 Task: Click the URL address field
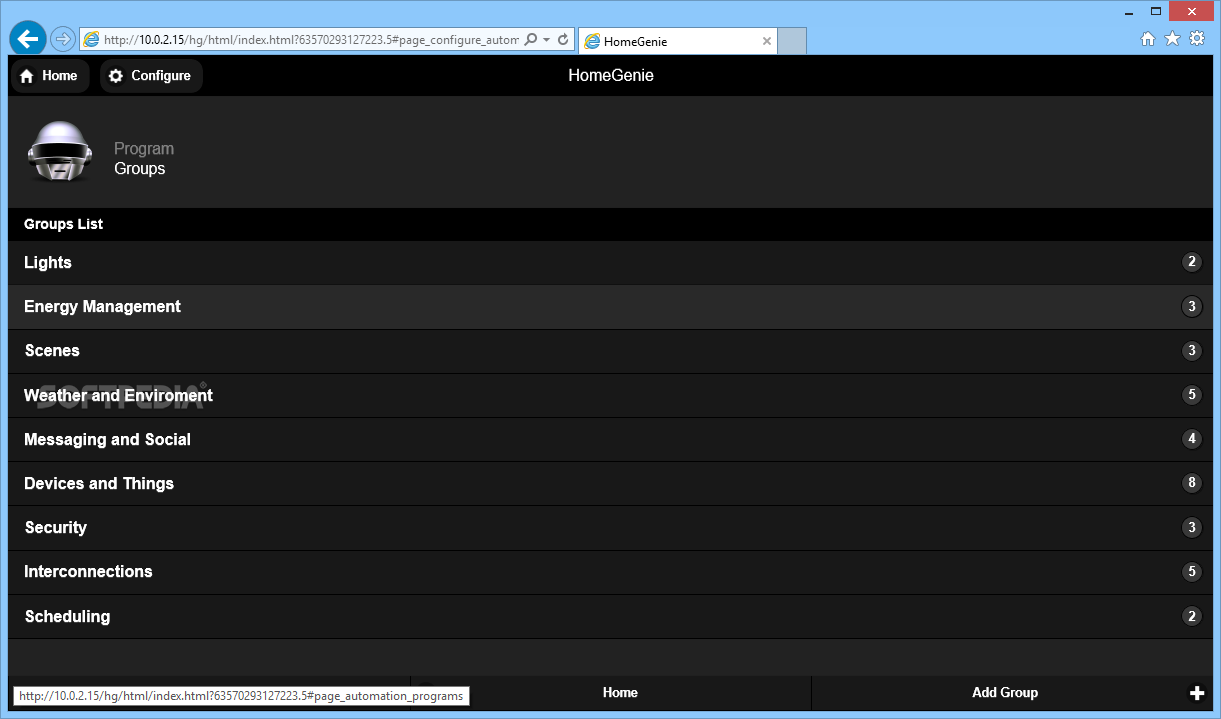coord(310,40)
